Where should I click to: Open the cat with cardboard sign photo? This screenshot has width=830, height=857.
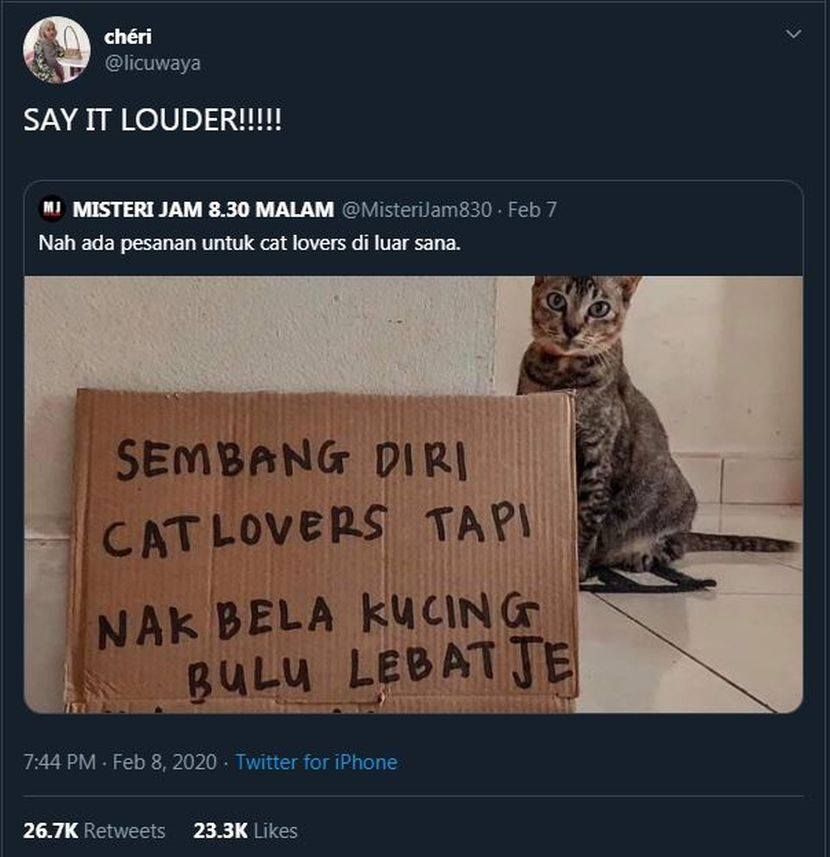[x=414, y=494]
